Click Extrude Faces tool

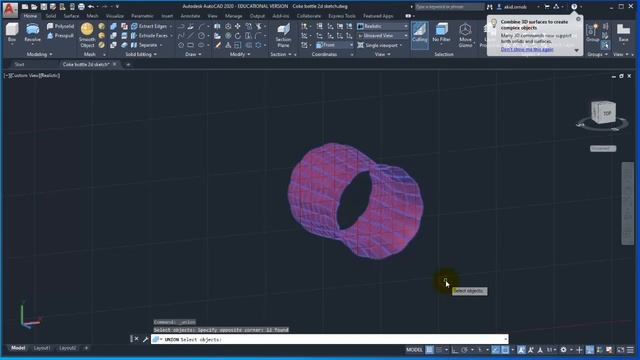click(x=151, y=36)
